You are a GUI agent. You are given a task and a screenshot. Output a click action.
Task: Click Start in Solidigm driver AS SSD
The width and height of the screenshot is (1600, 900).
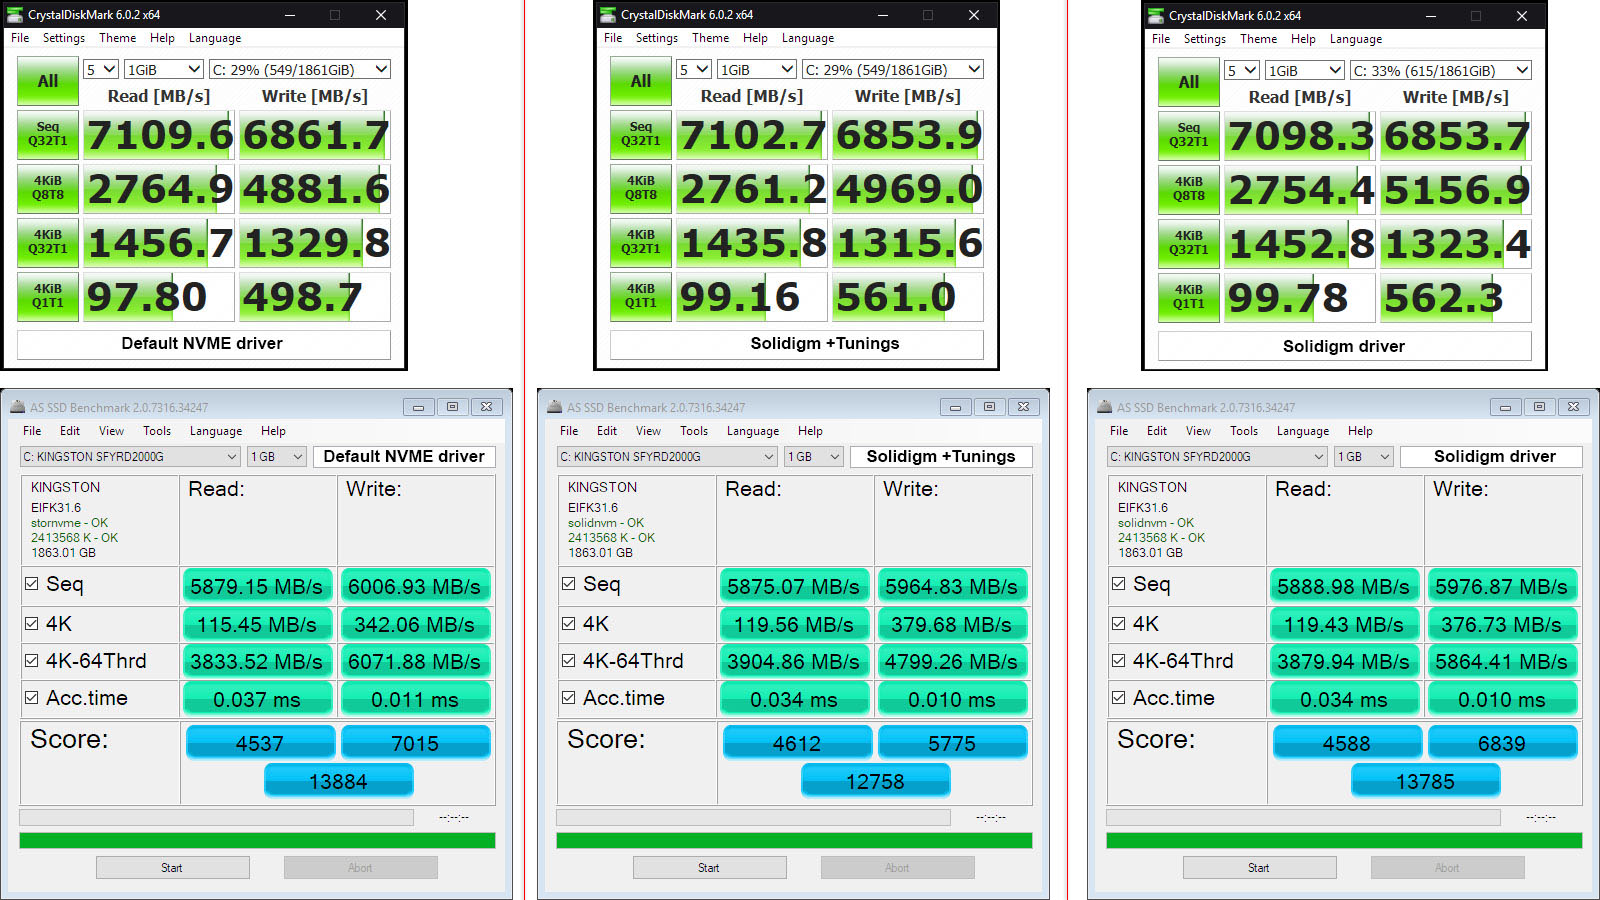1260,868
